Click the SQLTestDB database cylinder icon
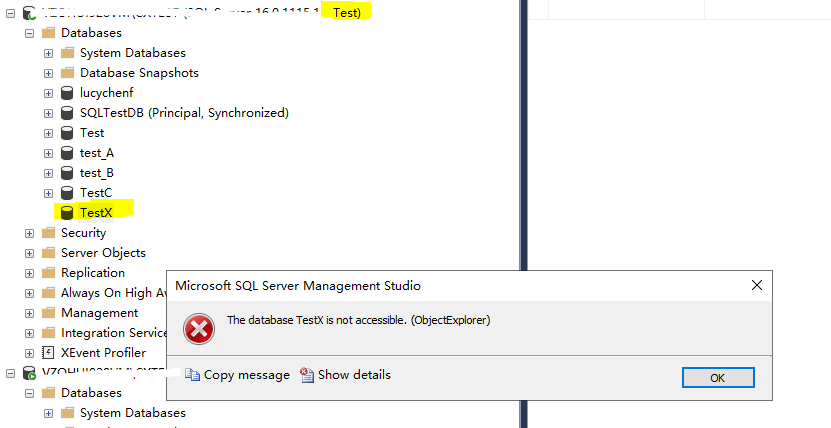The height and width of the screenshot is (428, 831). pyautogui.click(x=67, y=113)
